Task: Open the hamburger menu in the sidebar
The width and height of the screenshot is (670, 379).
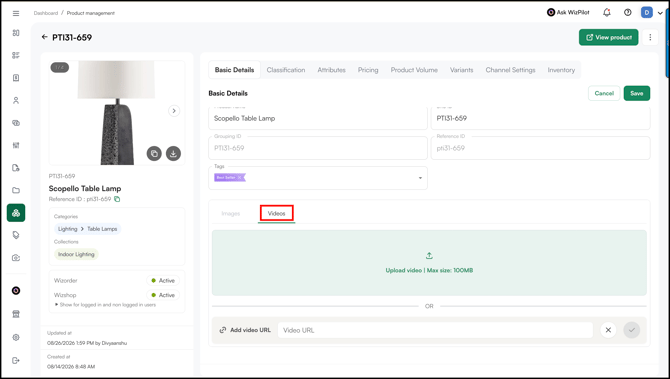Action: (16, 13)
